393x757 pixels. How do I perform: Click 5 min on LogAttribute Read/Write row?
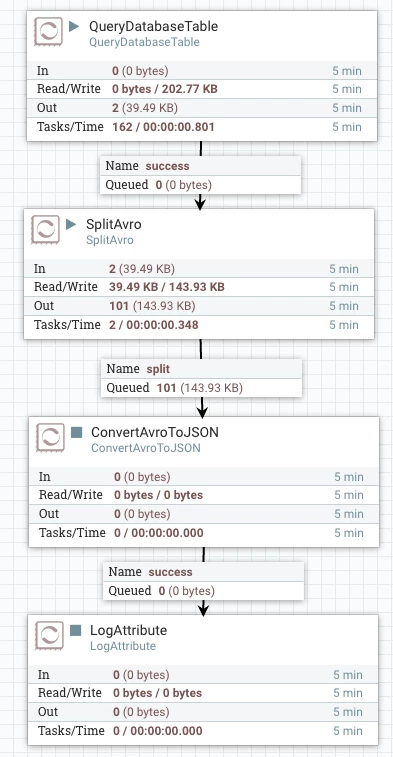(348, 693)
